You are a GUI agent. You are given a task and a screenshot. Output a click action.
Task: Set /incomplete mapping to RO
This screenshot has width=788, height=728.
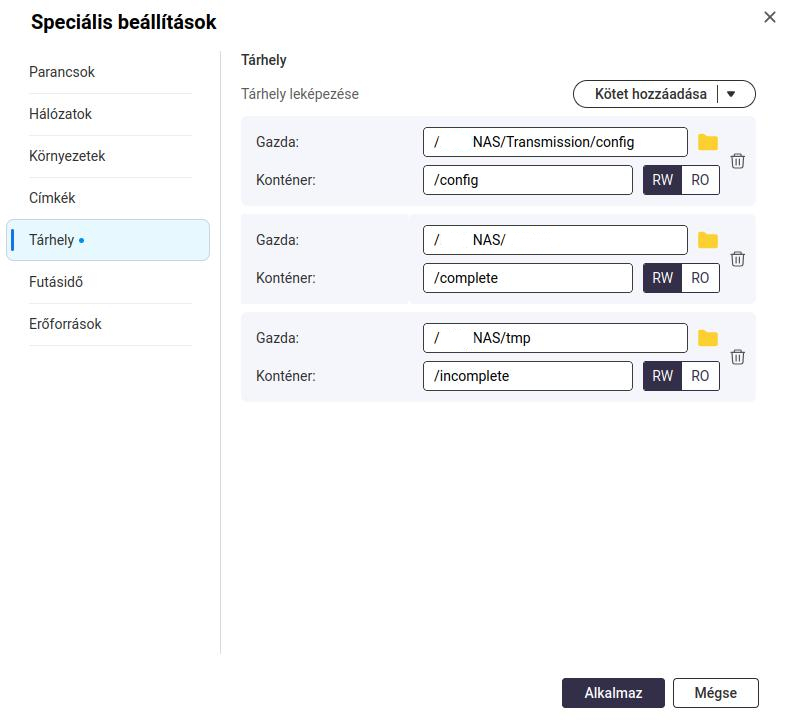tap(700, 376)
